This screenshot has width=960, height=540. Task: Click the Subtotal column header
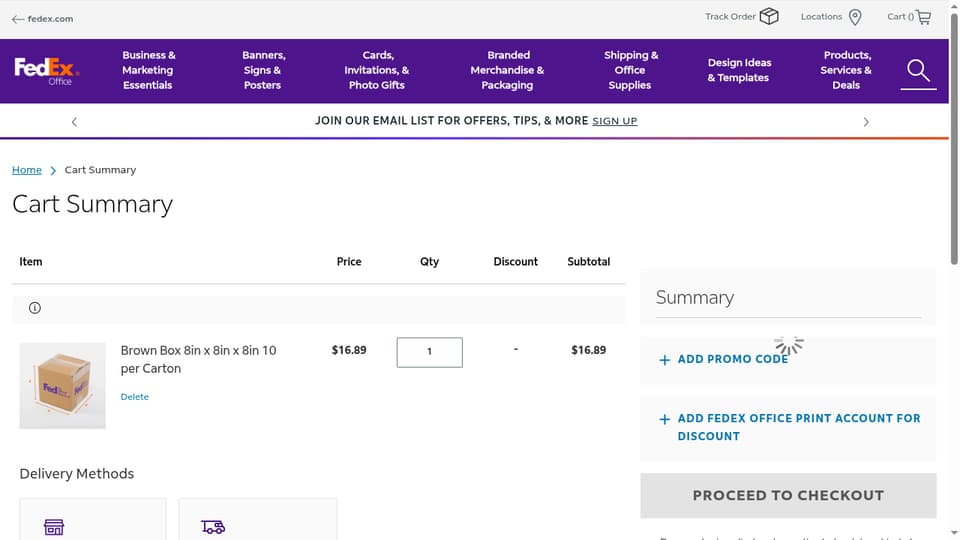(588, 261)
